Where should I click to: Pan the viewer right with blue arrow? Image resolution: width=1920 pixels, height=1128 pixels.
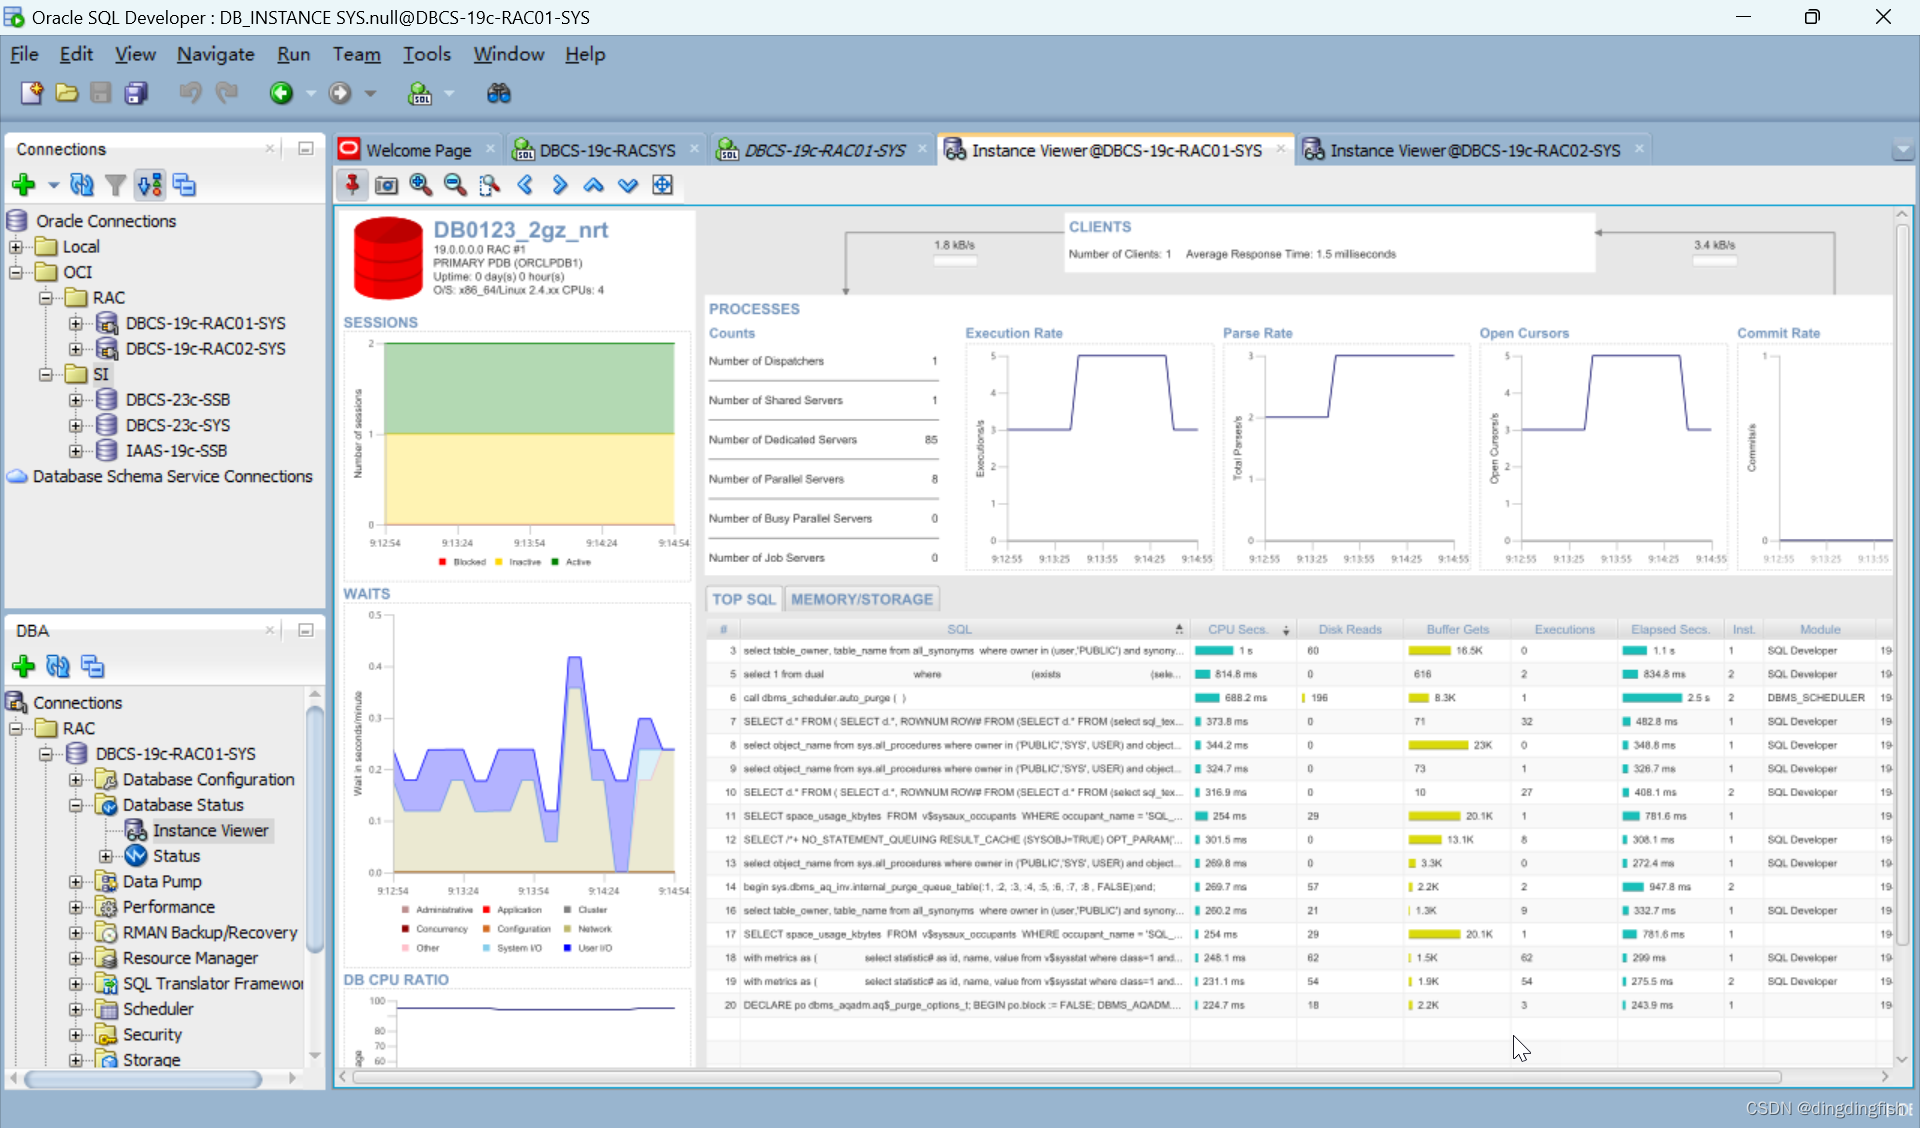click(x=559, y=185)
